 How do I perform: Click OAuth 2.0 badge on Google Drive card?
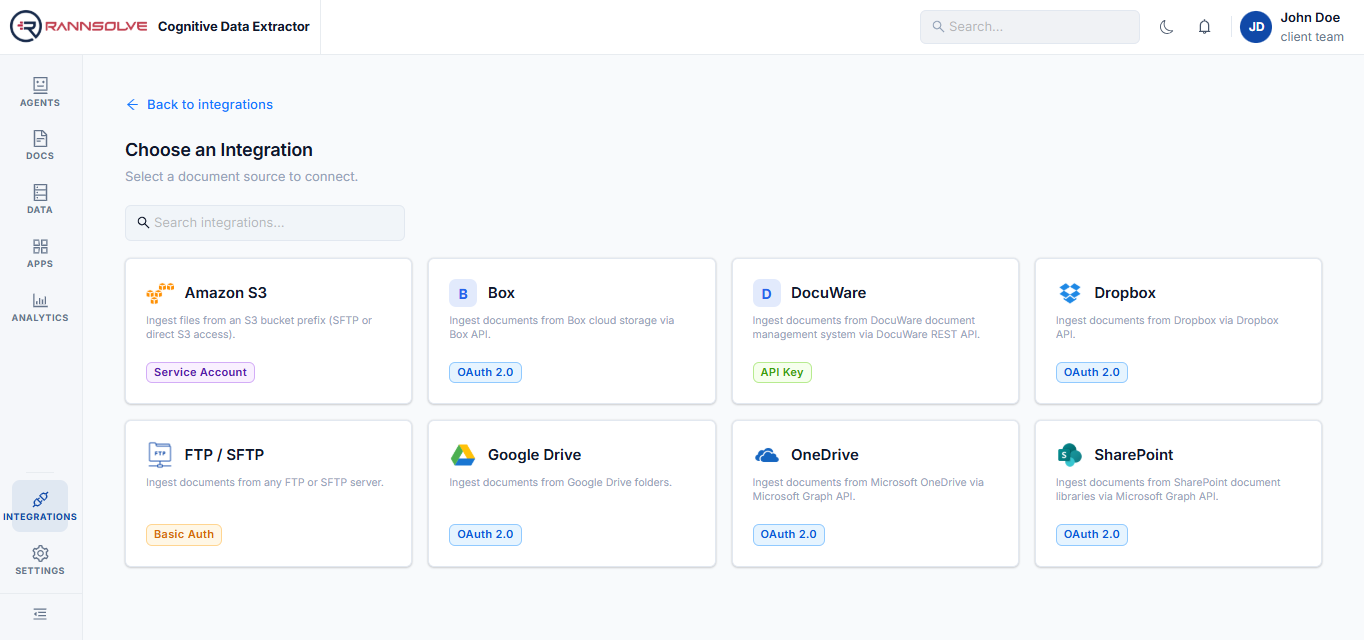point(485,534)
